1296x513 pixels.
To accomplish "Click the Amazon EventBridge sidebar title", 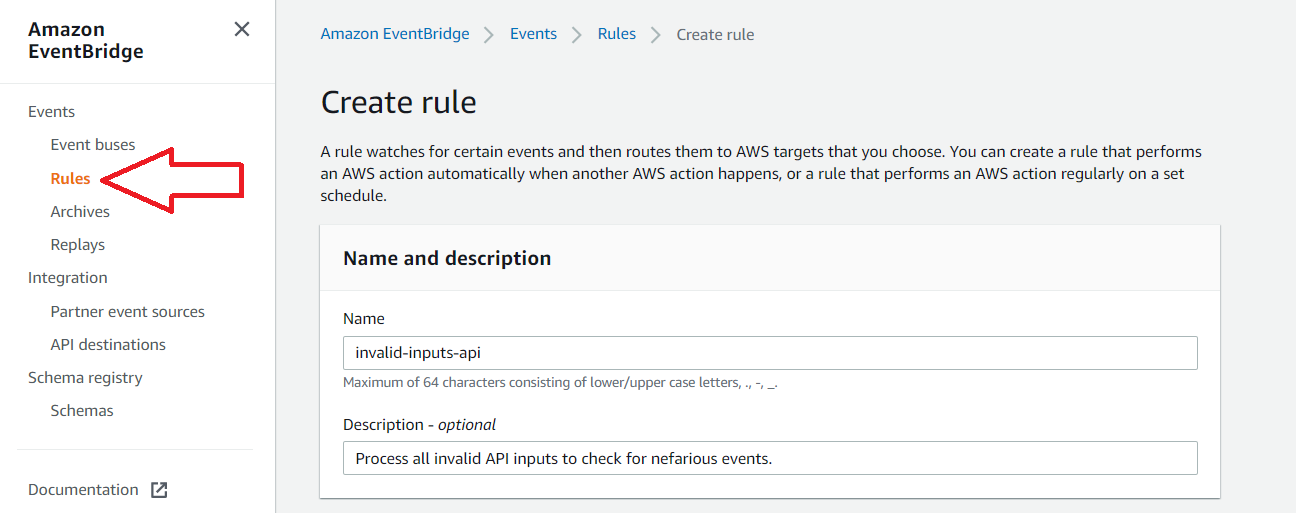I will tap(86, 40).
